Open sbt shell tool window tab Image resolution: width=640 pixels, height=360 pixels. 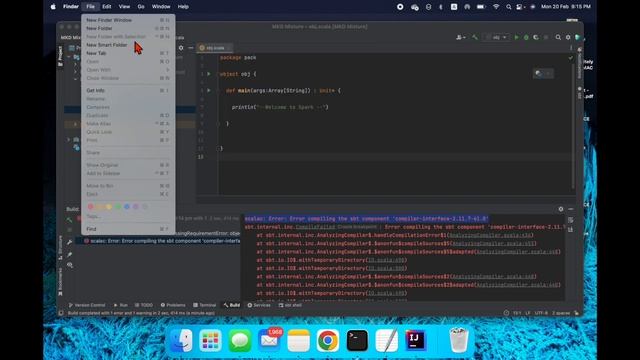(290, 305)
